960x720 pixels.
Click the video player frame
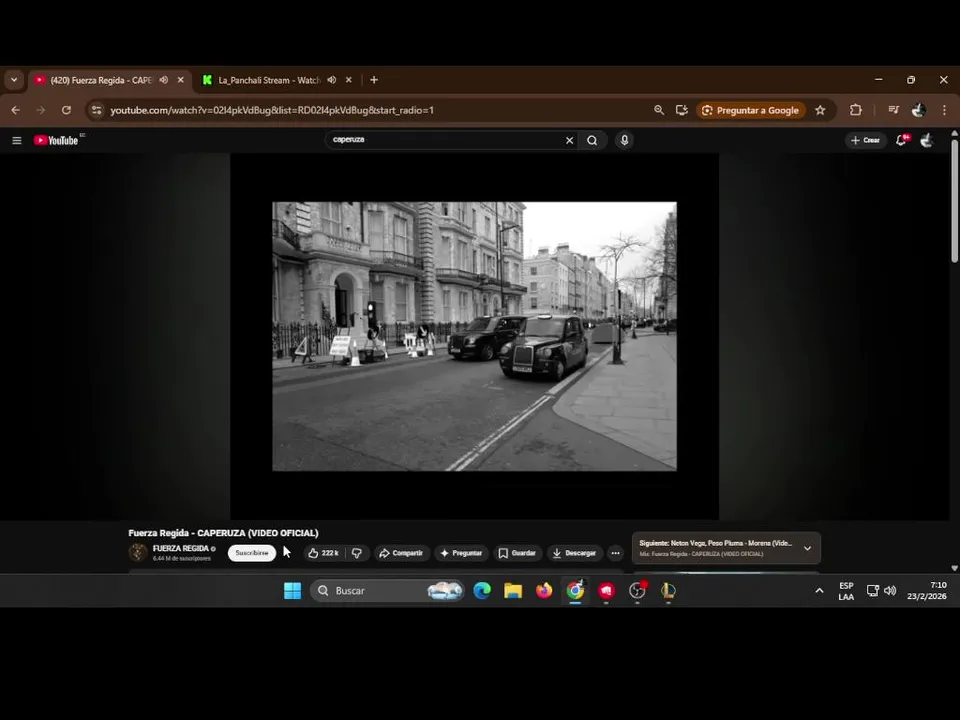coord(474,336)
